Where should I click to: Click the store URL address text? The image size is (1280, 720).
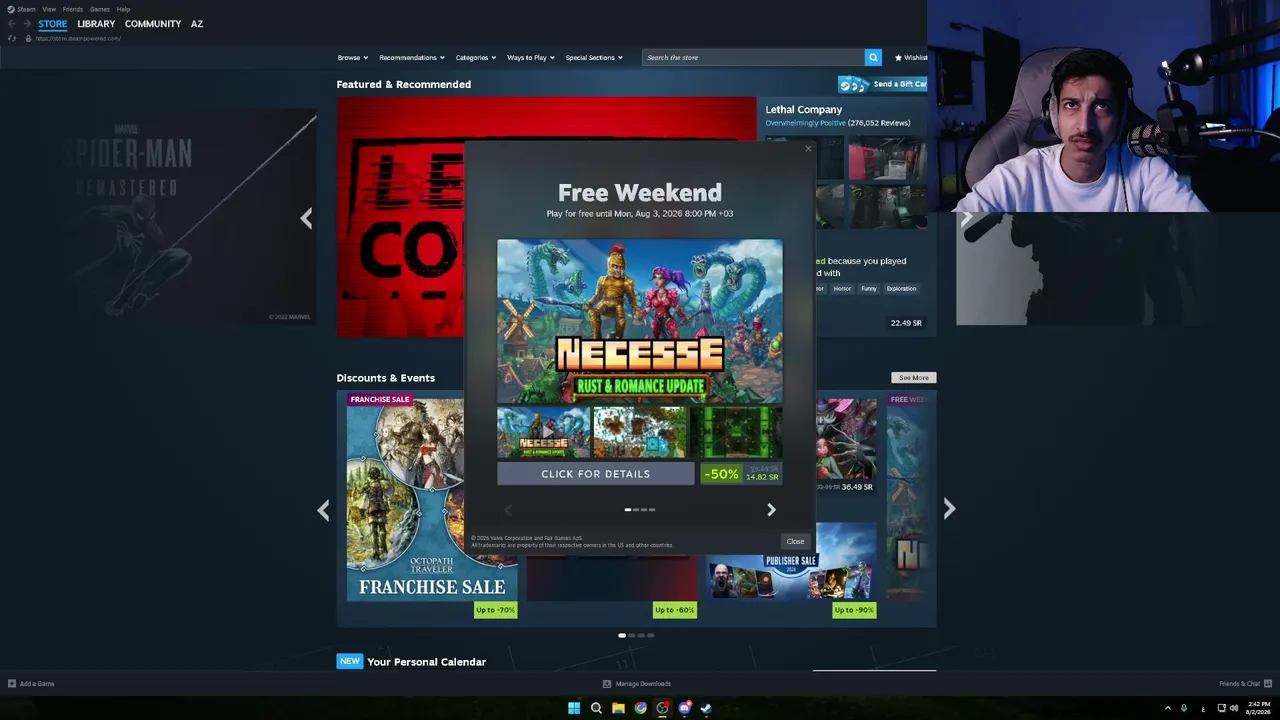click(78, 38)
